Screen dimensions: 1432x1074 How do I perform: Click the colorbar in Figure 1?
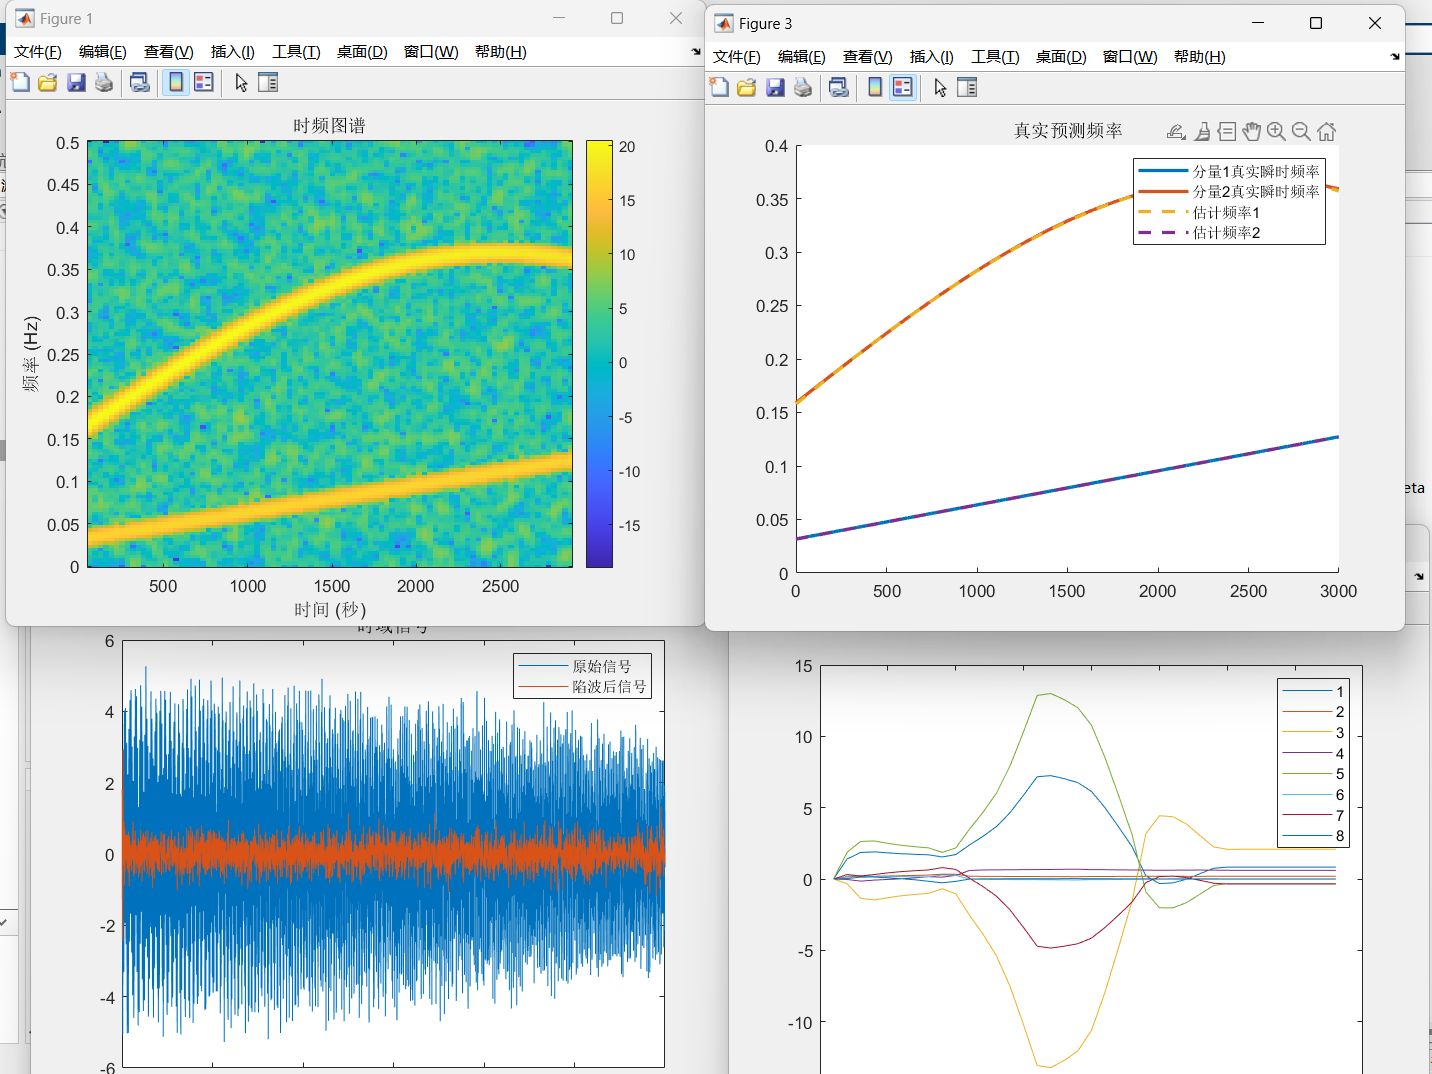(599, 354)
